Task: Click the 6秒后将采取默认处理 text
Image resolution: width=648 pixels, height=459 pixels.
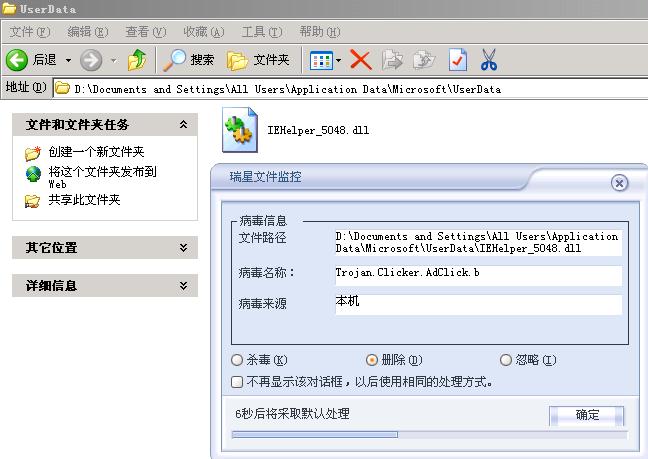Action: click(292, 414)
